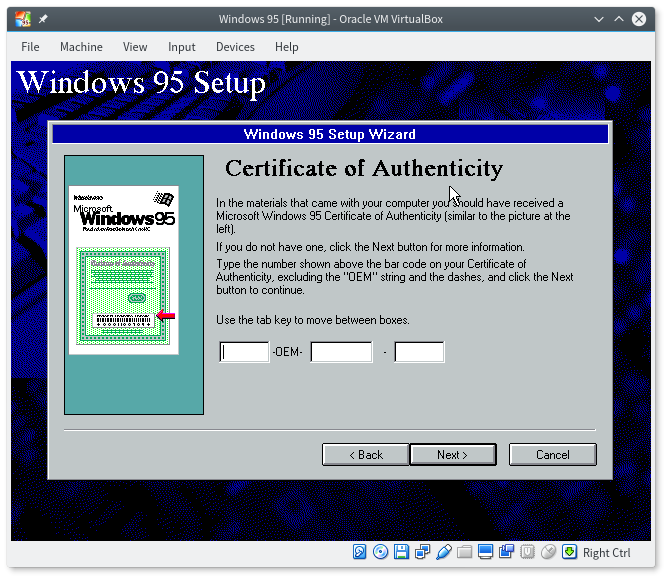Focus the first product key box before OEM
The image size is (668, 580).
[244, 352]
